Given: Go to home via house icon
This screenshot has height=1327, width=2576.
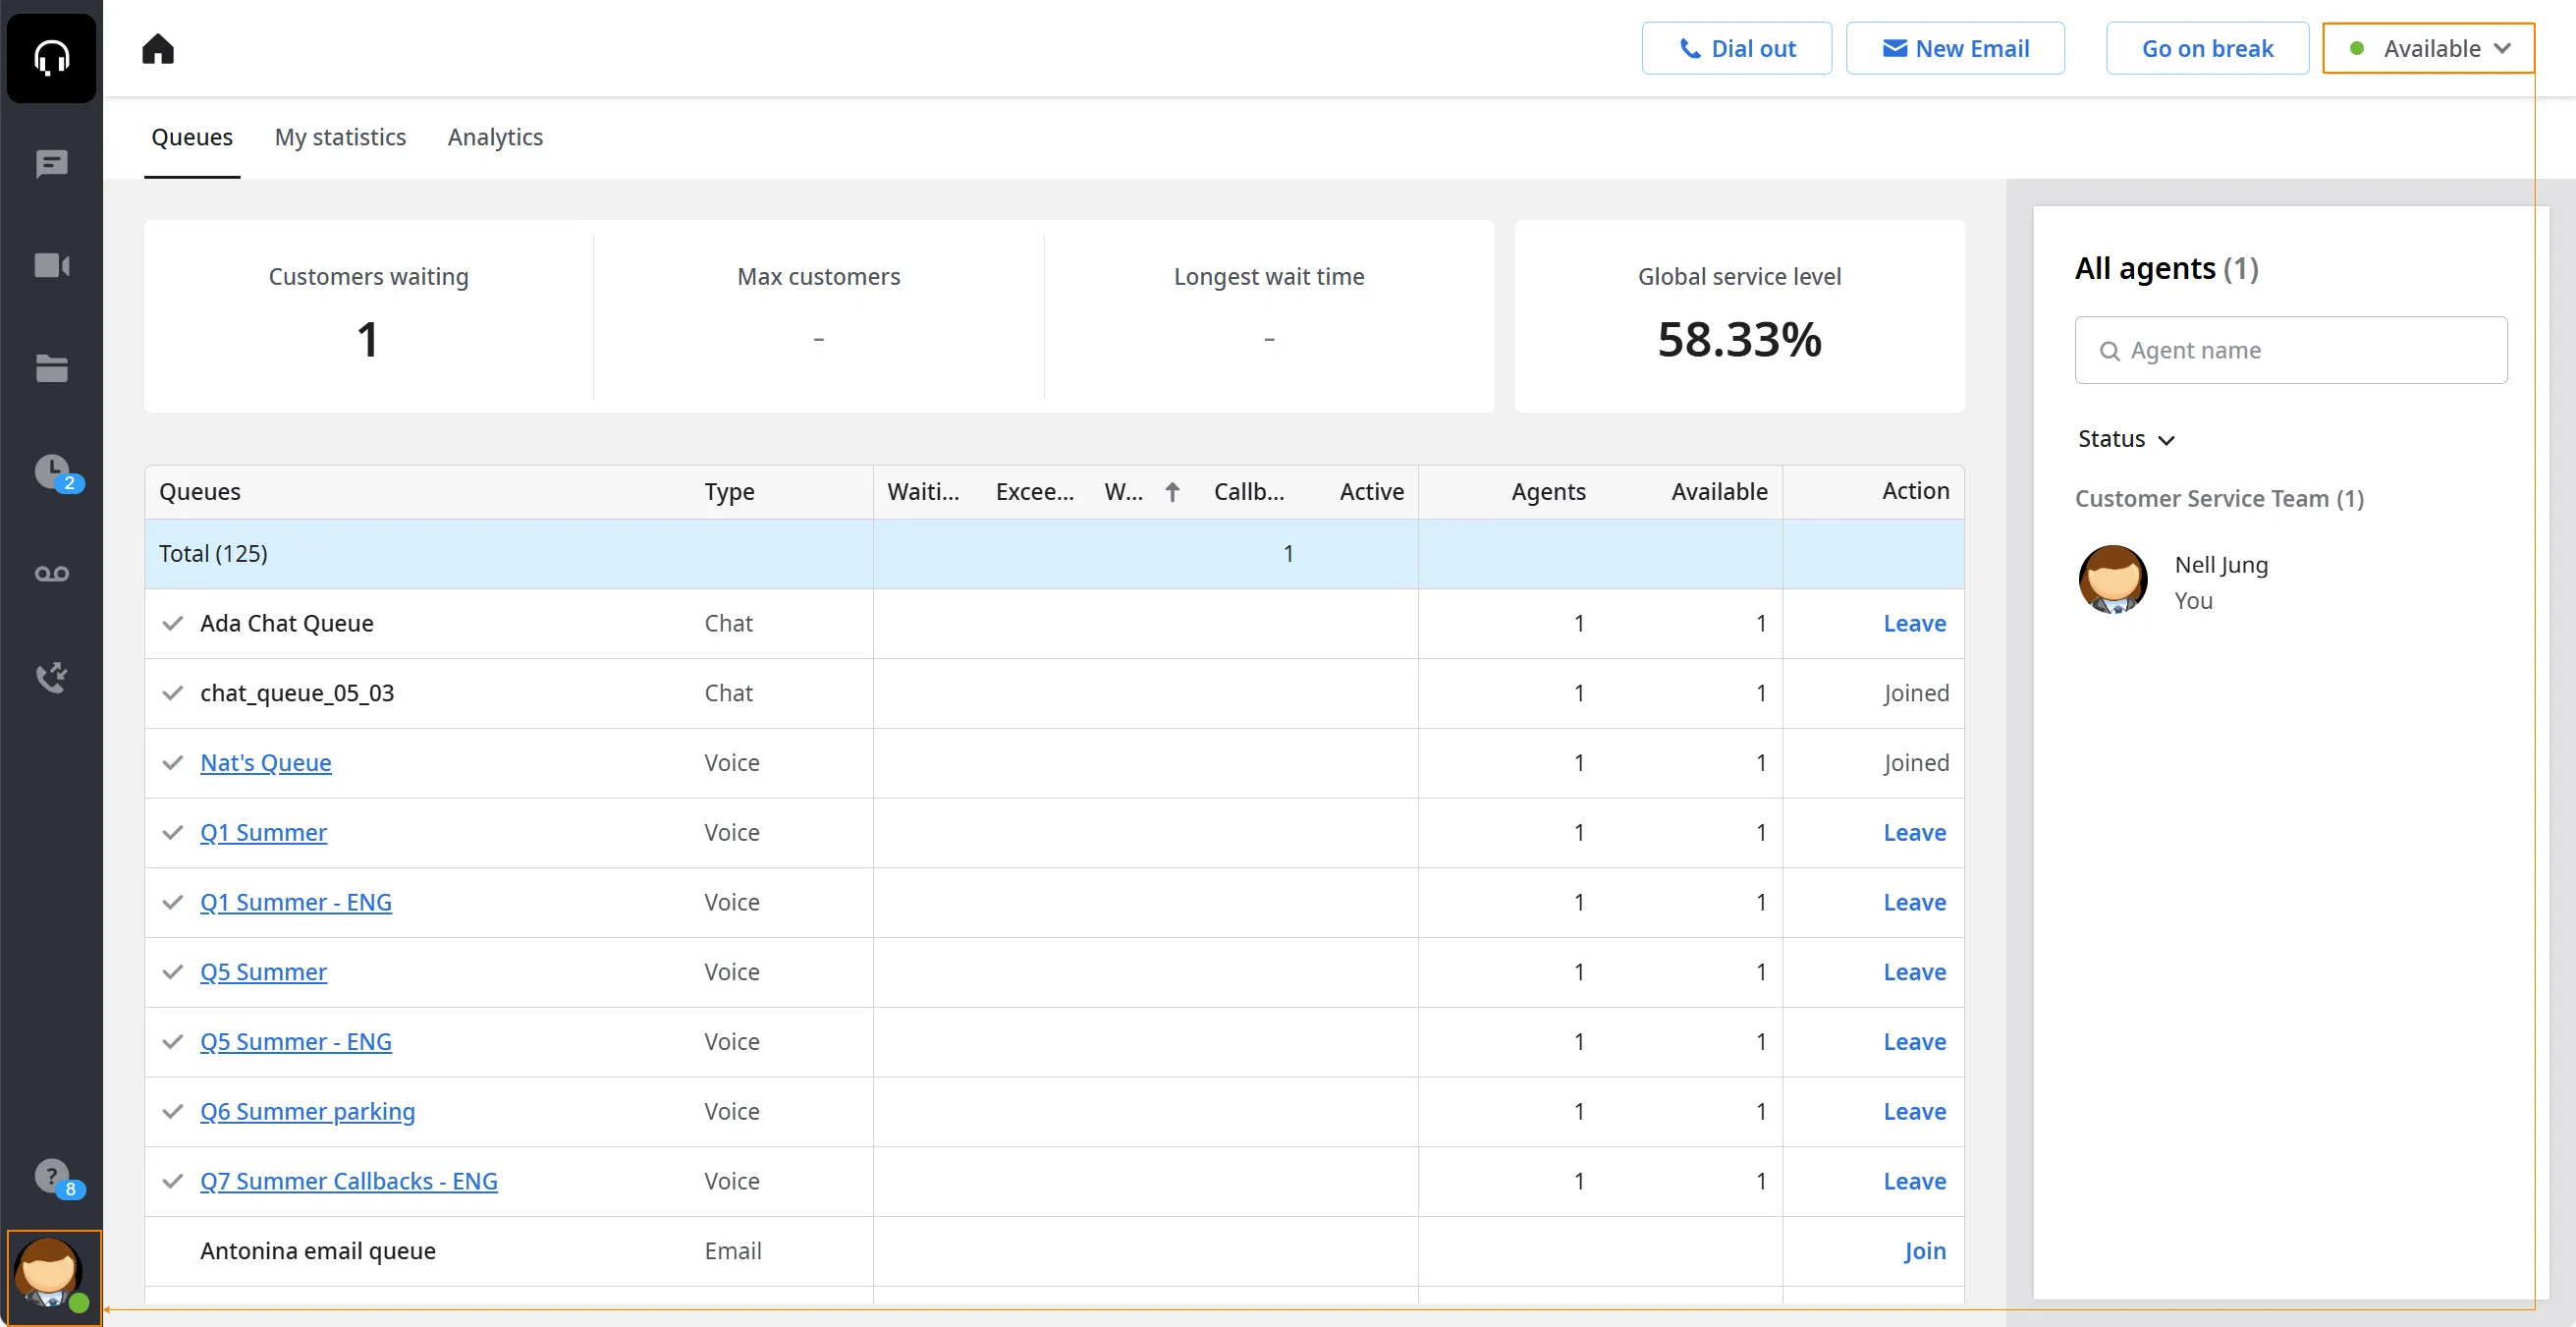Looking at the screenshot, I should tap(158, 48).
